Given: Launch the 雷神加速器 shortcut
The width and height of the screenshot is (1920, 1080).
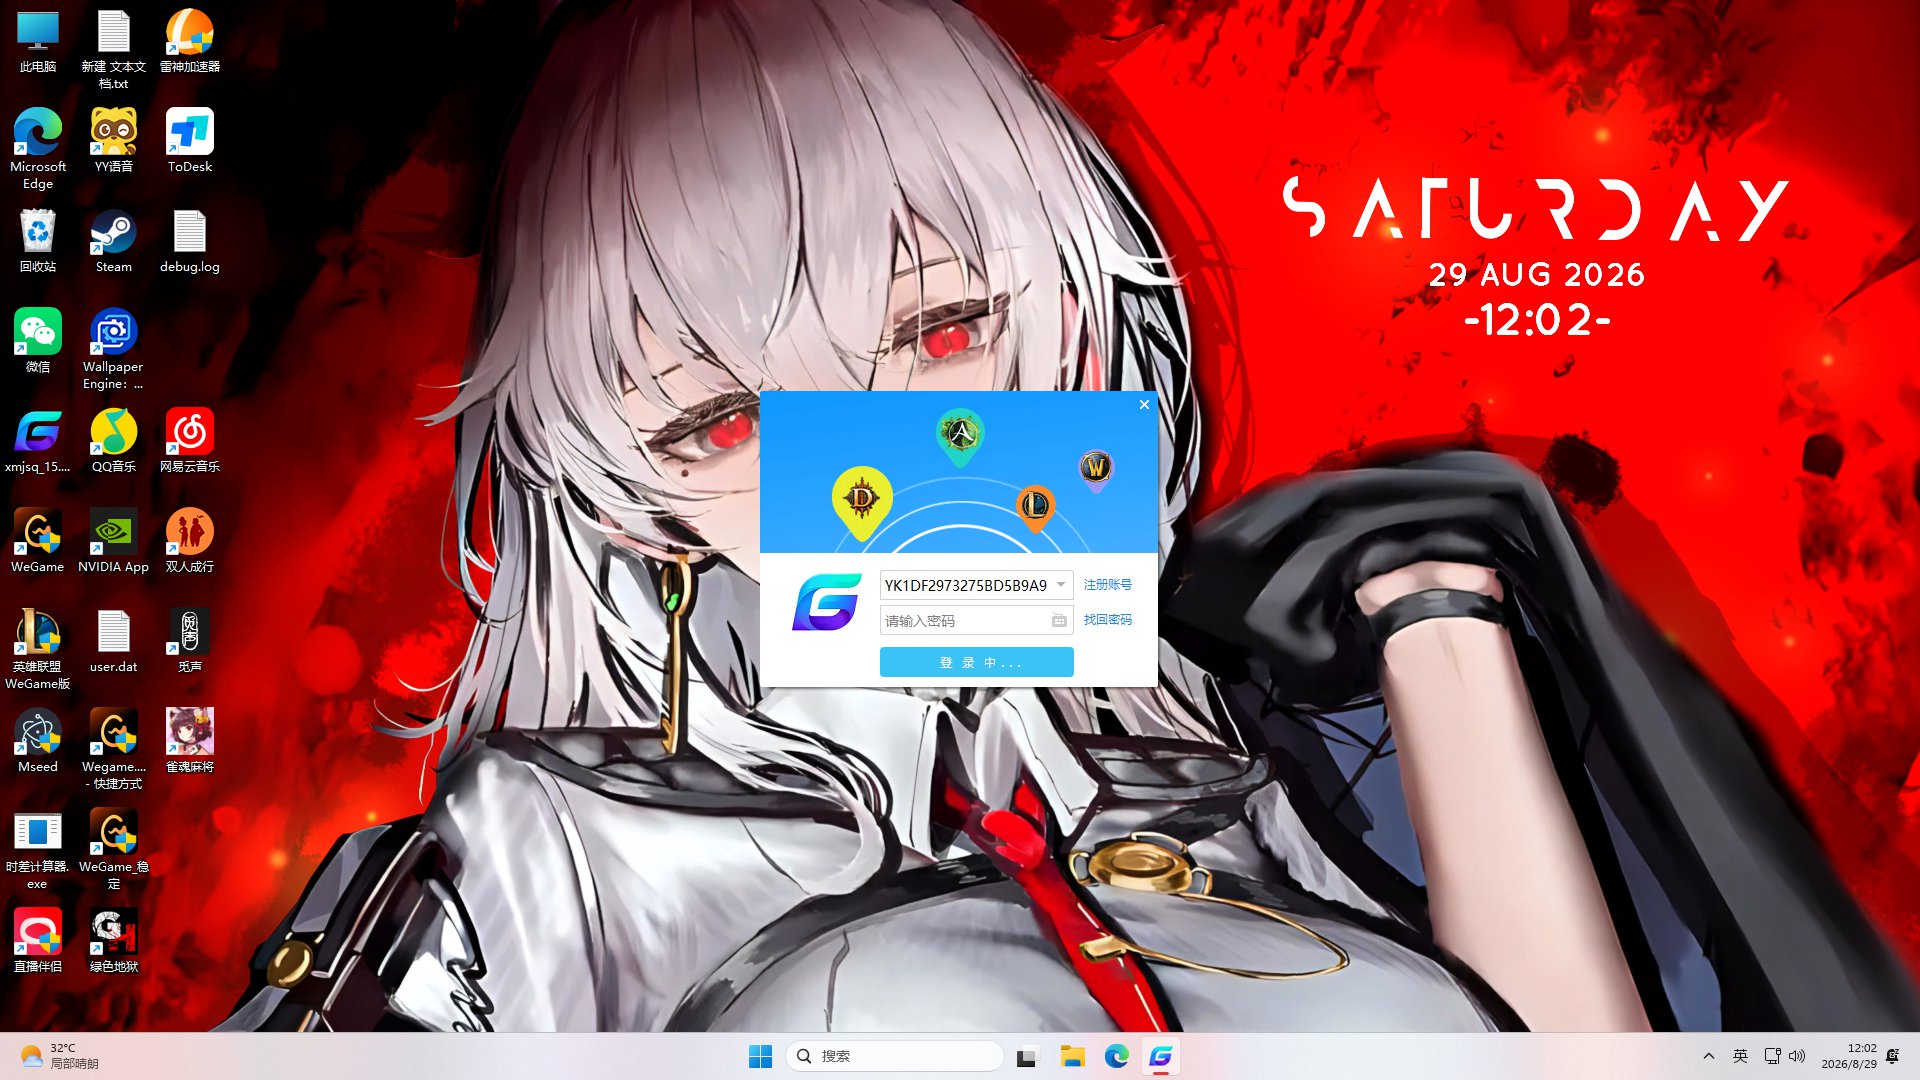Looking at the screenshot, I should 190,42.
